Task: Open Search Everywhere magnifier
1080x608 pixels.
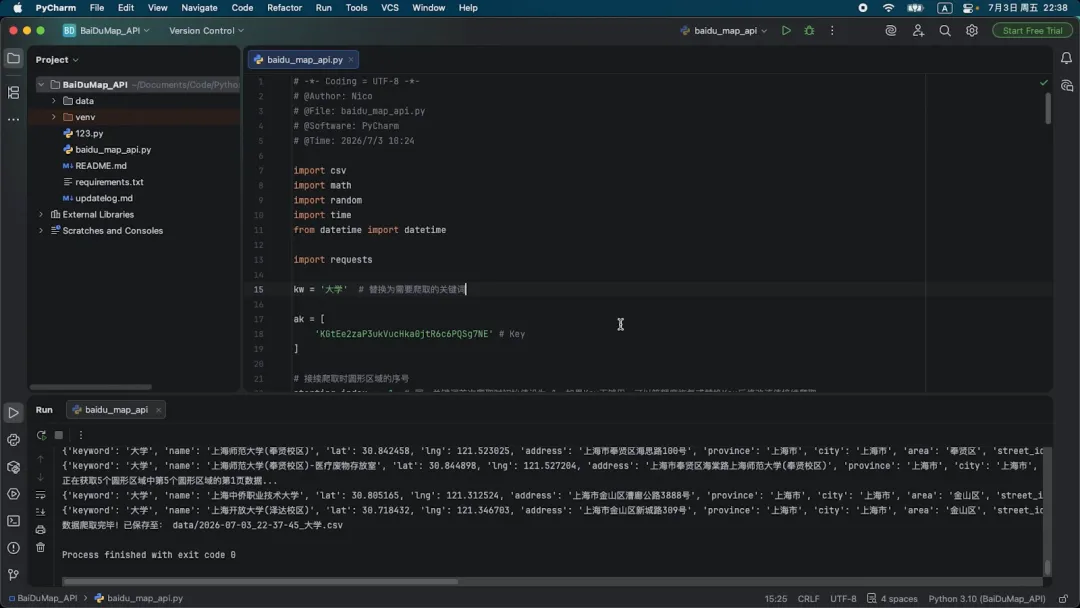Action: [x=945, y=30]
